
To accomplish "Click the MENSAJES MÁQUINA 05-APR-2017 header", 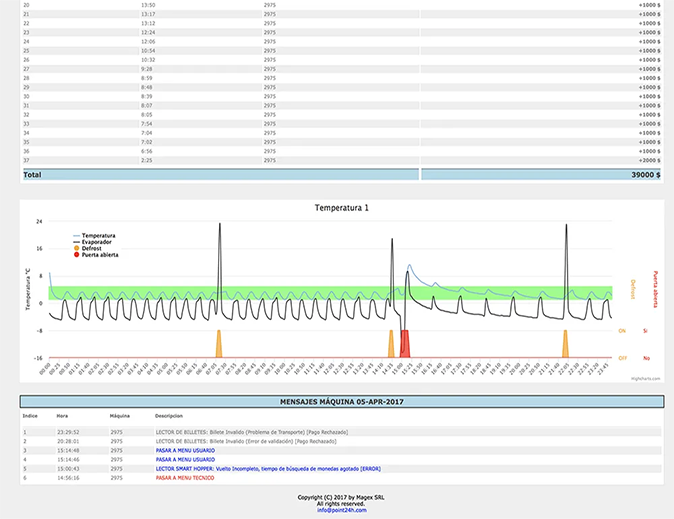I will pos(341,402).
